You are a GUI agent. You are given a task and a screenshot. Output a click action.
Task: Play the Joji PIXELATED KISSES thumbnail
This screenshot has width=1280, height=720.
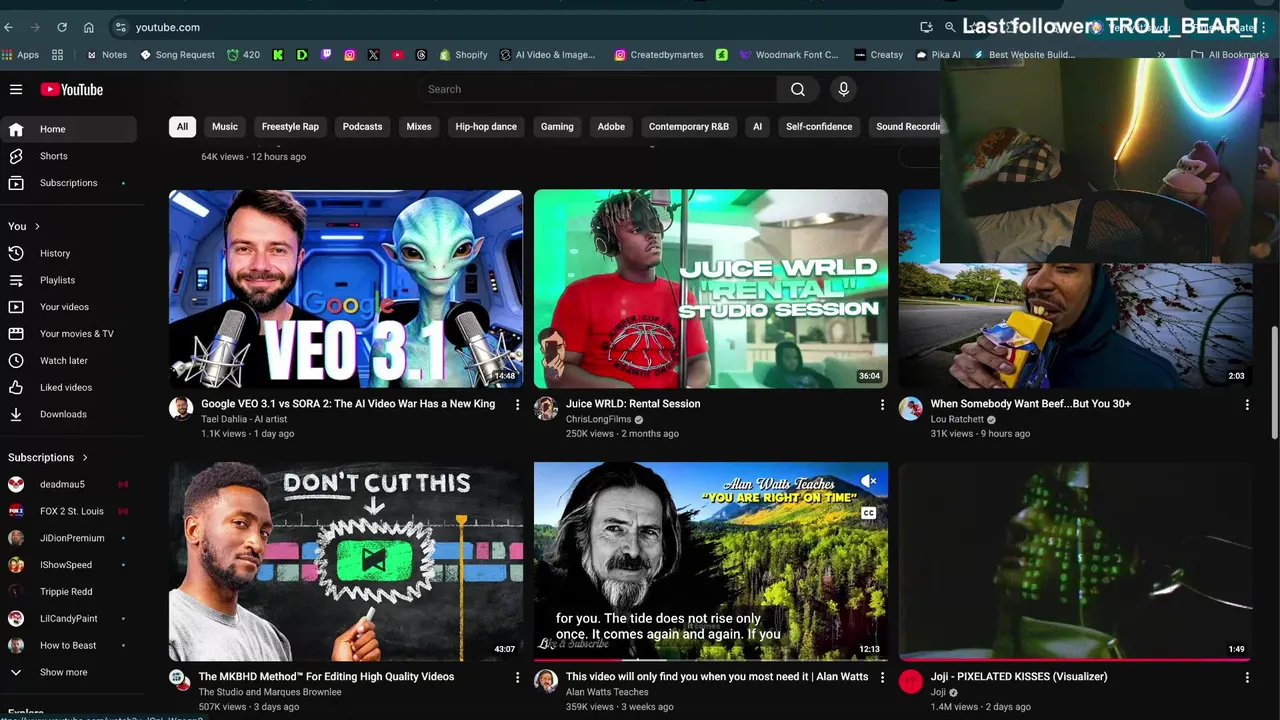[1075, 561]
